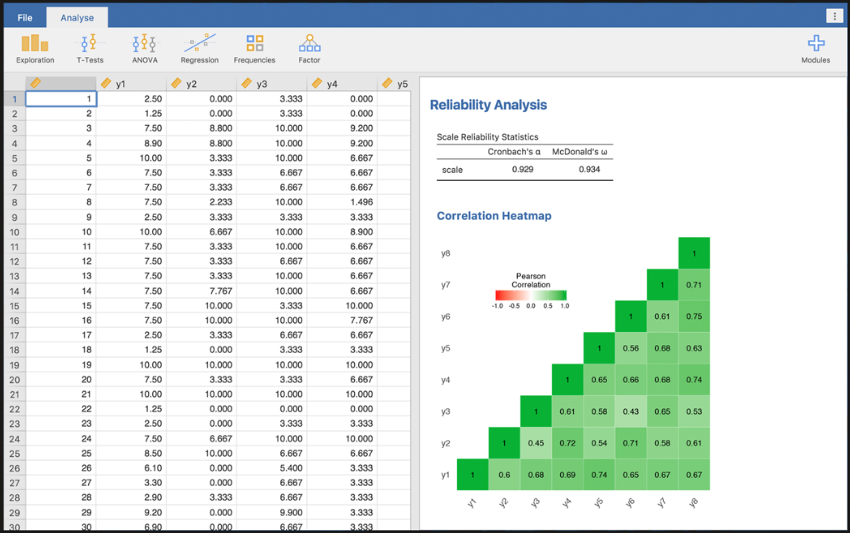850x533 pixels.
Task: Open the Exploration analyses menu
Action: pos(35,49)
